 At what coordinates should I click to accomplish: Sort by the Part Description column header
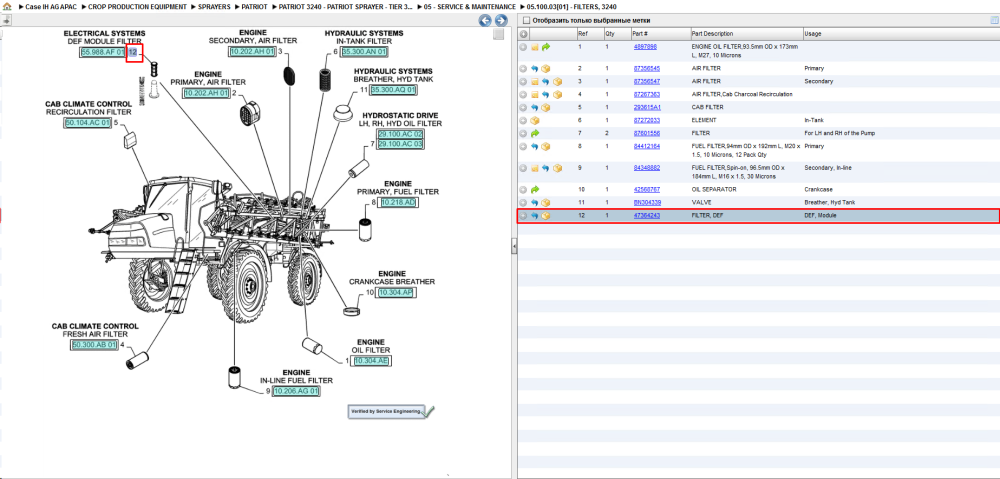712,34
